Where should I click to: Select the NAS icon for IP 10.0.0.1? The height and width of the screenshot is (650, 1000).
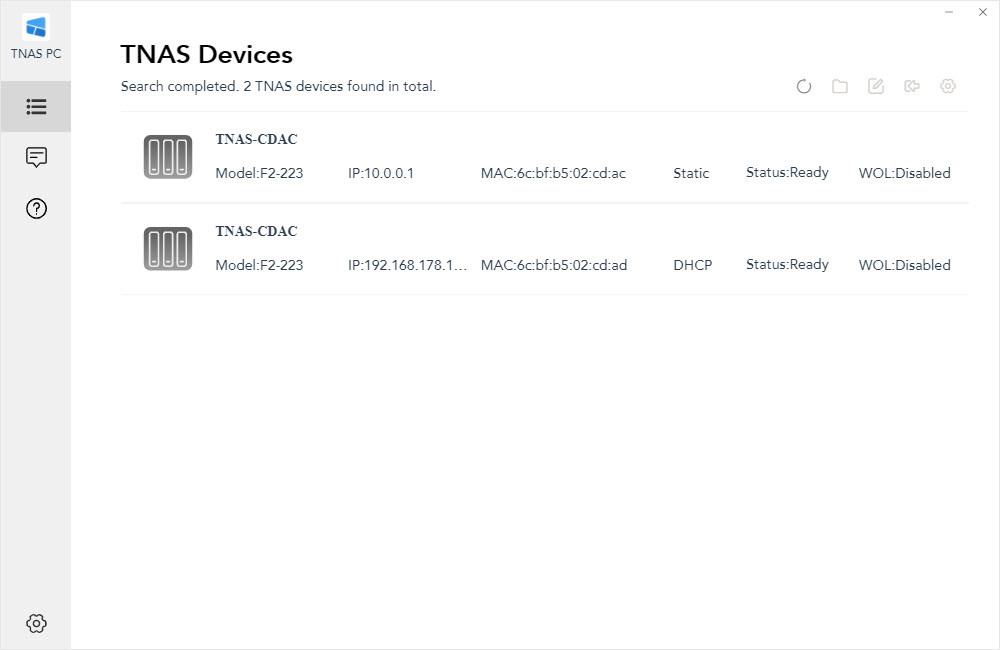click(168, 156)
